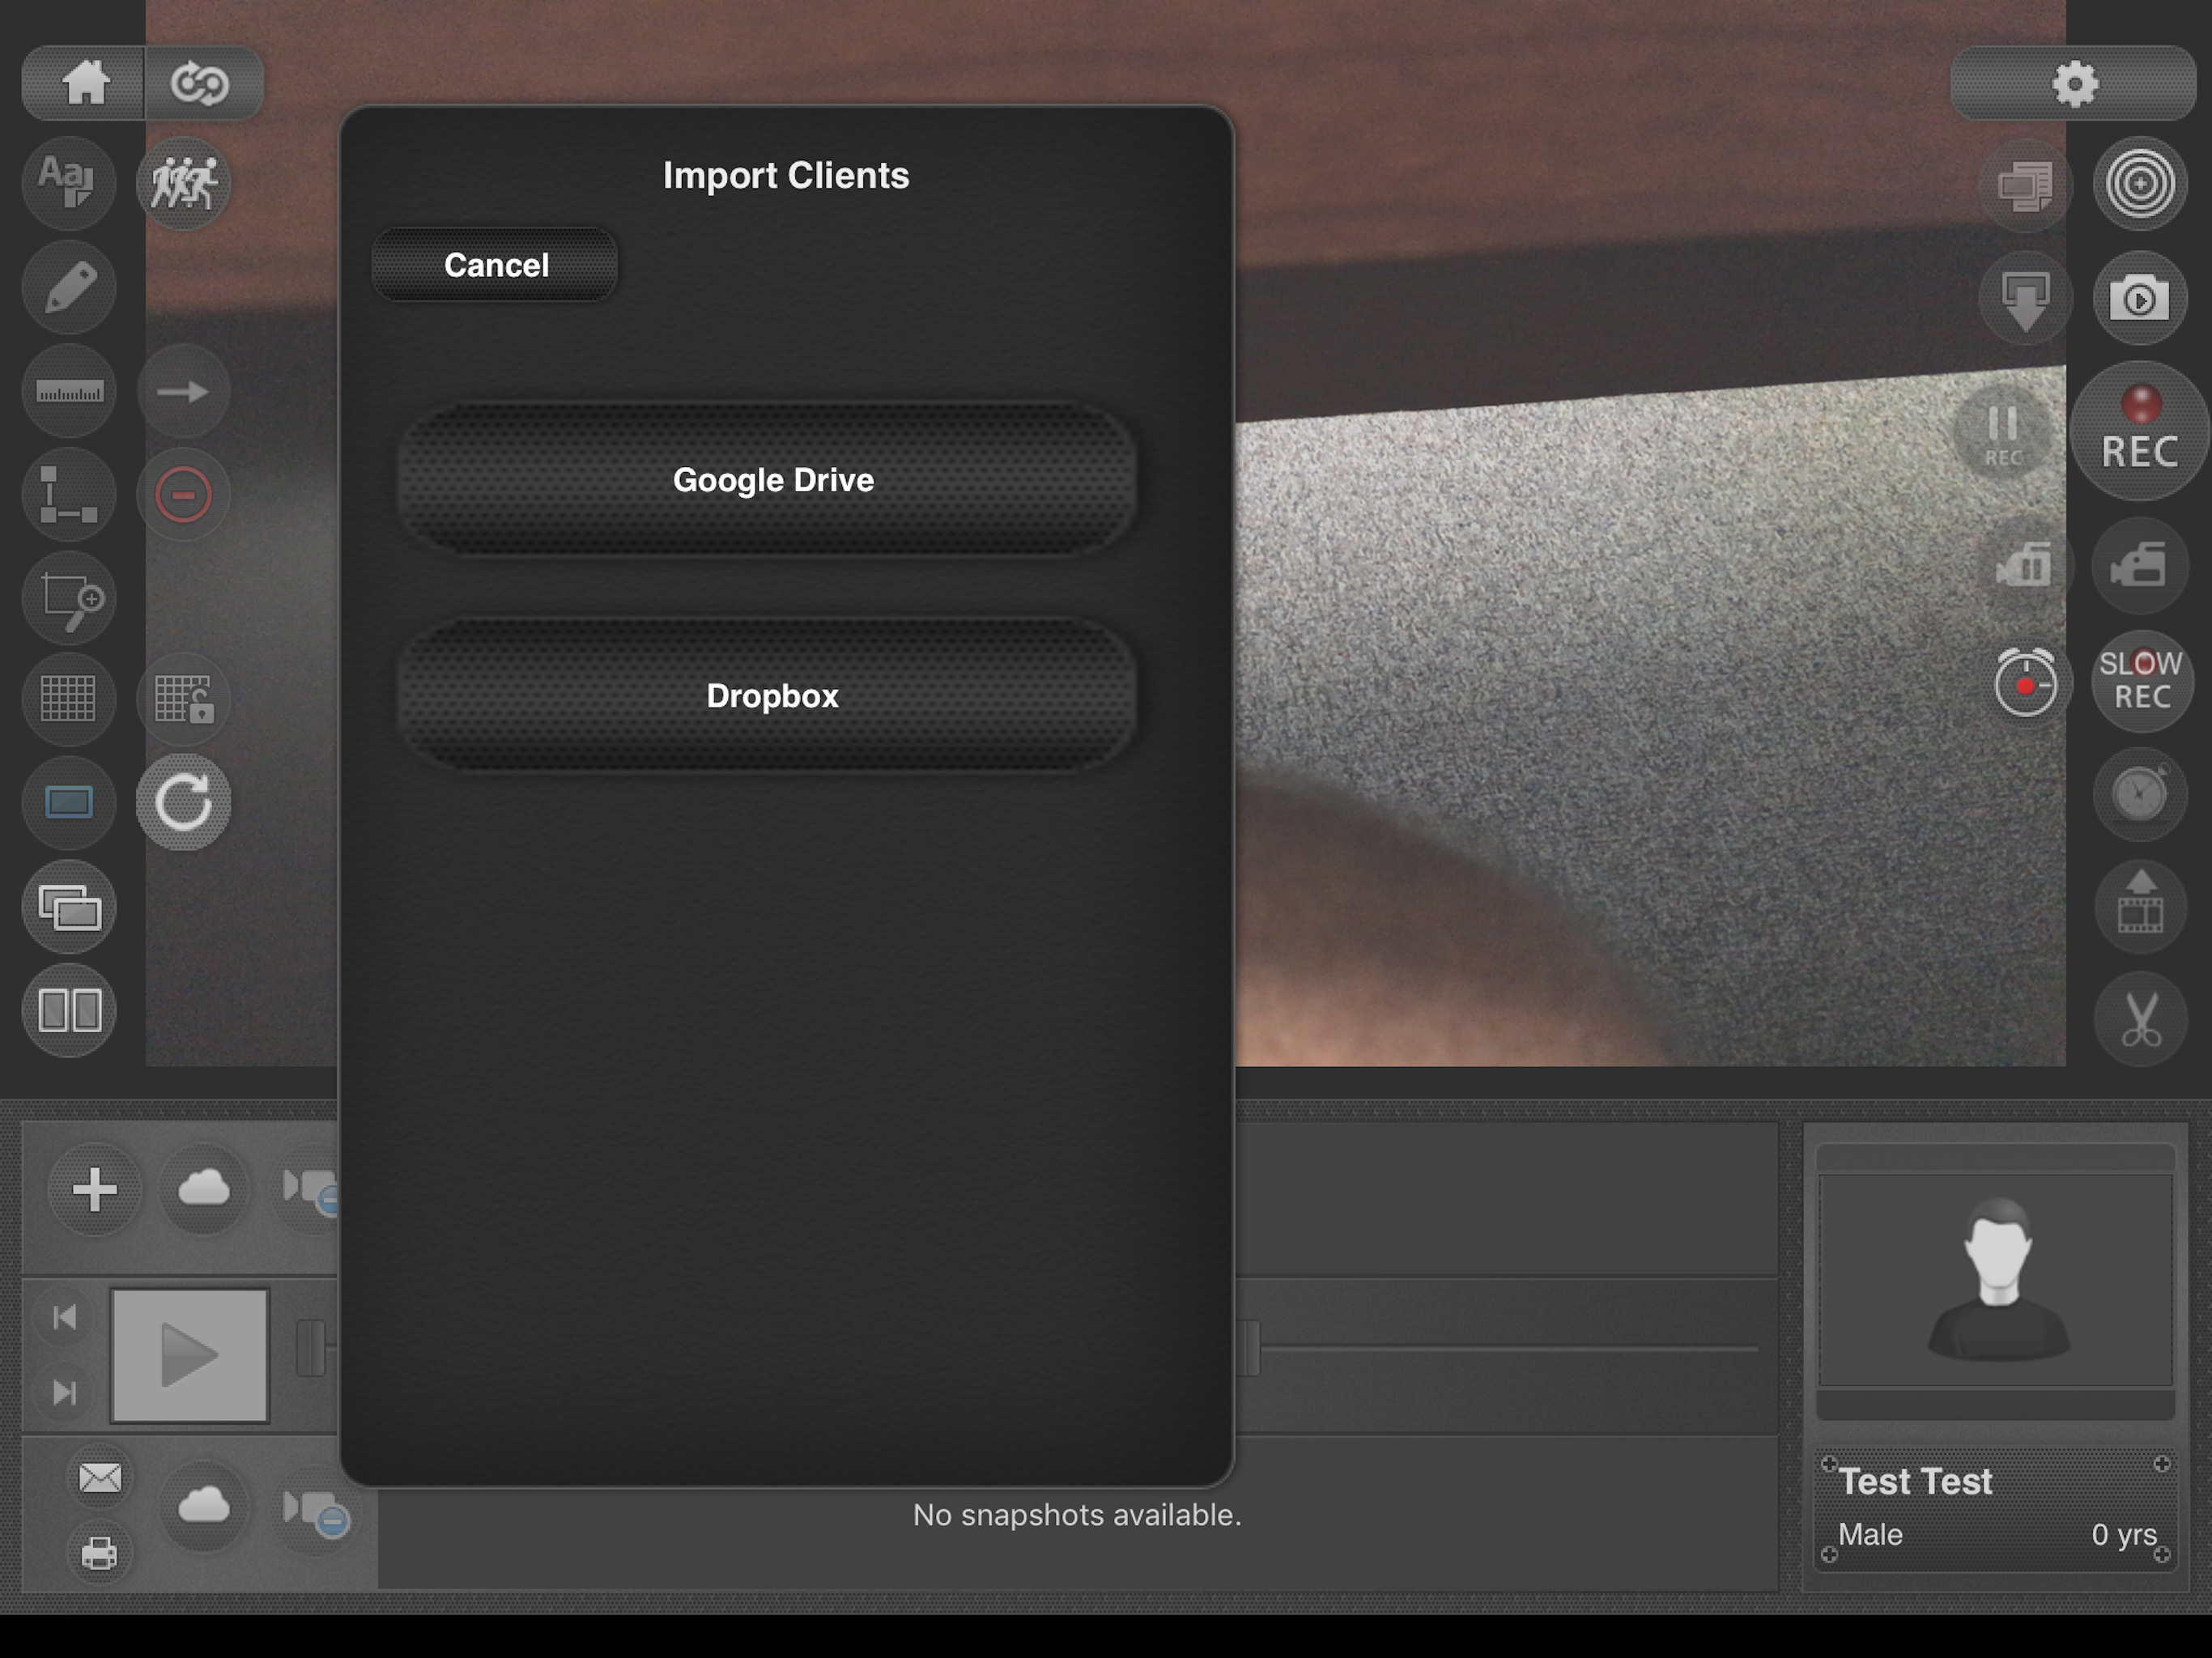Switch to split-screen compare view
This screenshot has width=2212, height=1658.
(68, 1010)
